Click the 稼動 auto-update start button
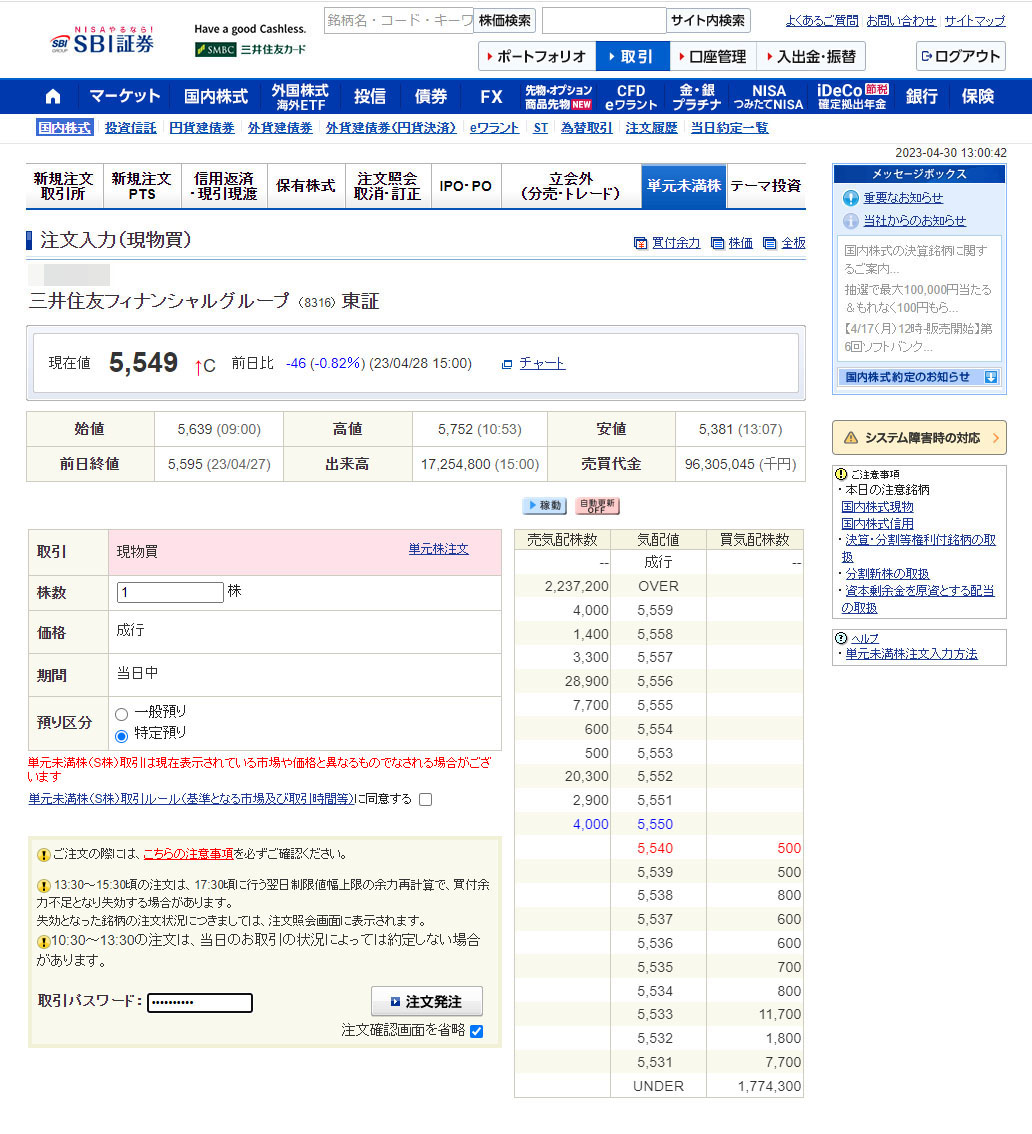This screenshot has height=1134, width=1032. point(544,506)
